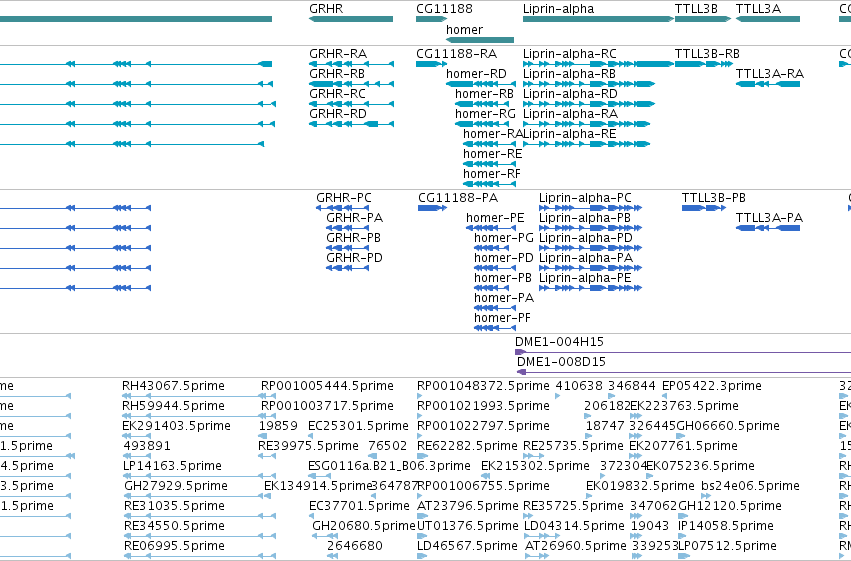The height and width of the screenshot is (561, 851).
Task: Select the TTLL3A-RA transcript
Action: coord(768,84)
